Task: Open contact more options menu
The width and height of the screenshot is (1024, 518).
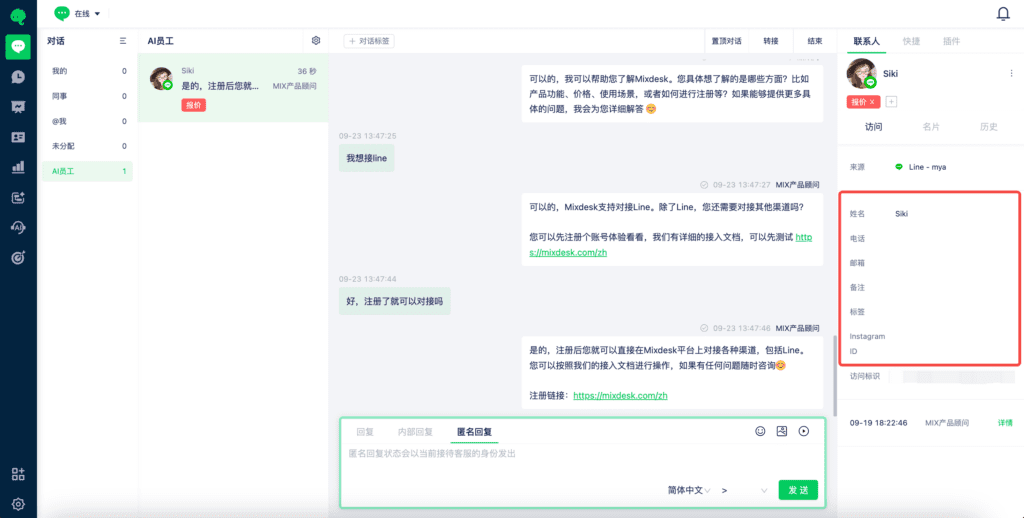Action: (x=1012, y=74)
